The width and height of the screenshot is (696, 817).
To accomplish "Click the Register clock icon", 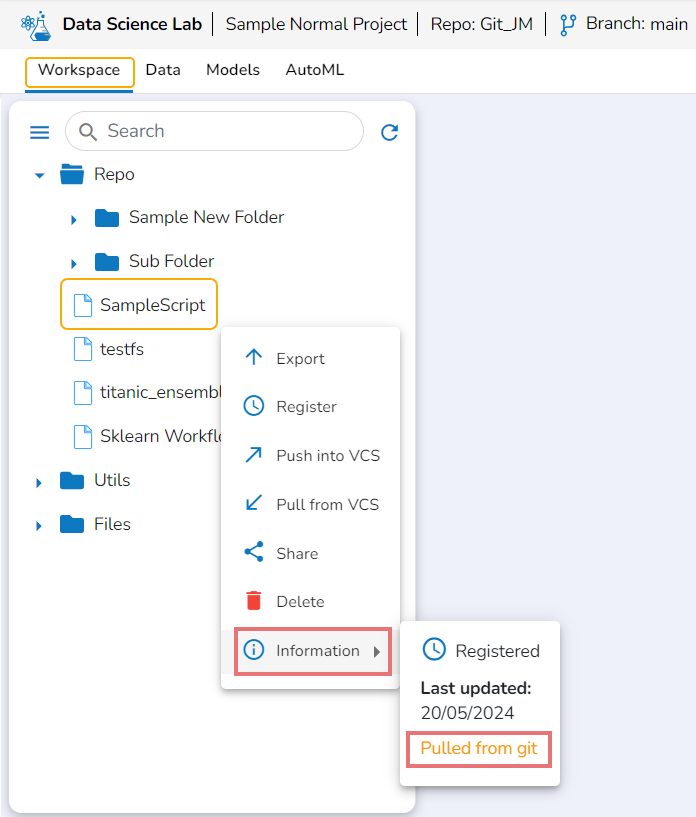I will pos(254,406).
